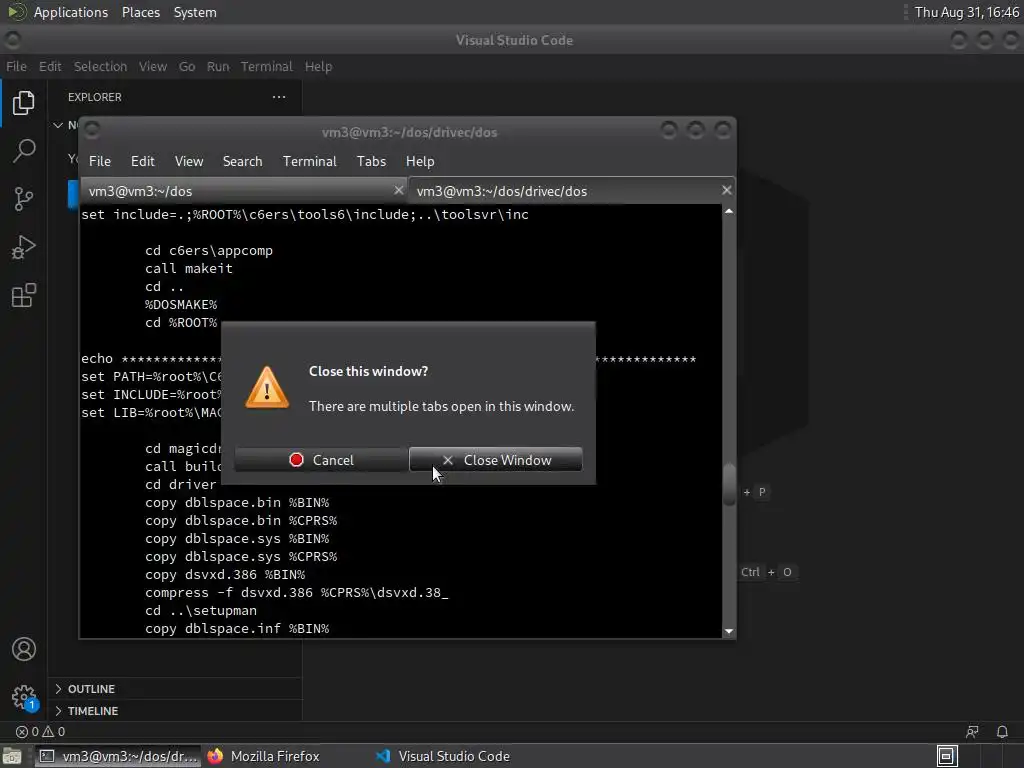Viewport: 1024px width, 768px height.
Task: Expand the Outline section
Action: point(175,689)
